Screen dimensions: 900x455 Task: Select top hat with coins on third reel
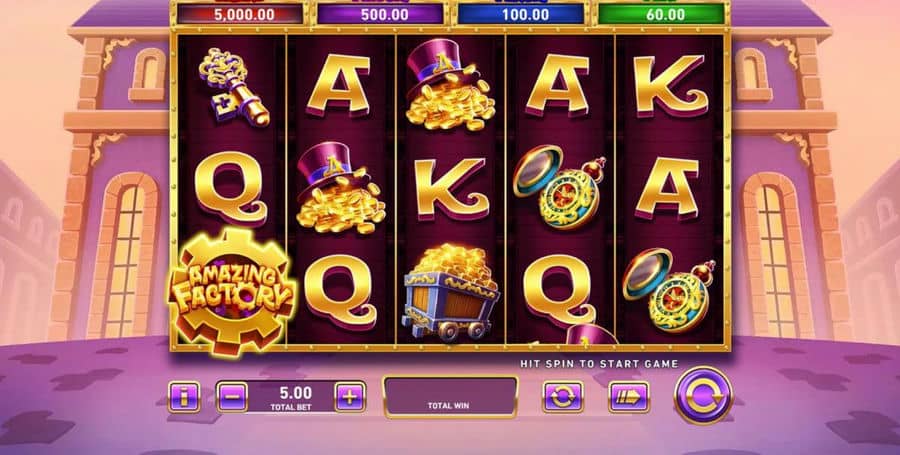click(x=451, y=84)
